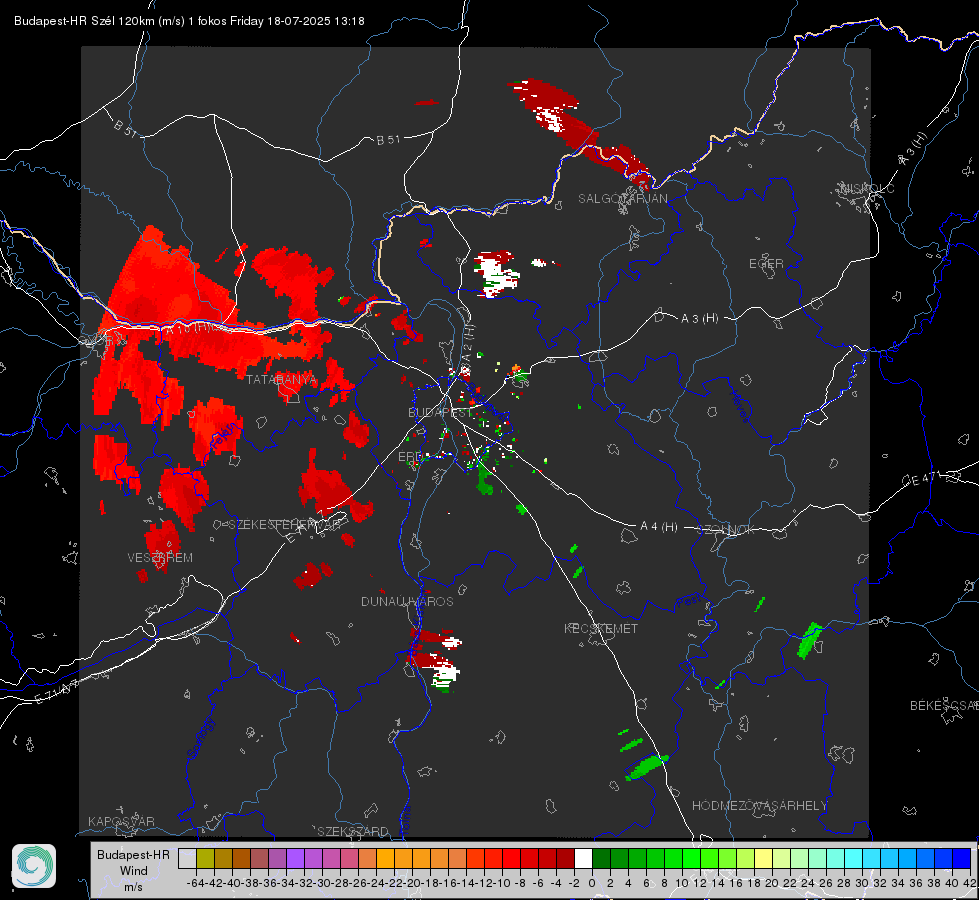979x900 pixels.
Task: Click the yellow legend swatch above 18
Action: pos(763,859)
